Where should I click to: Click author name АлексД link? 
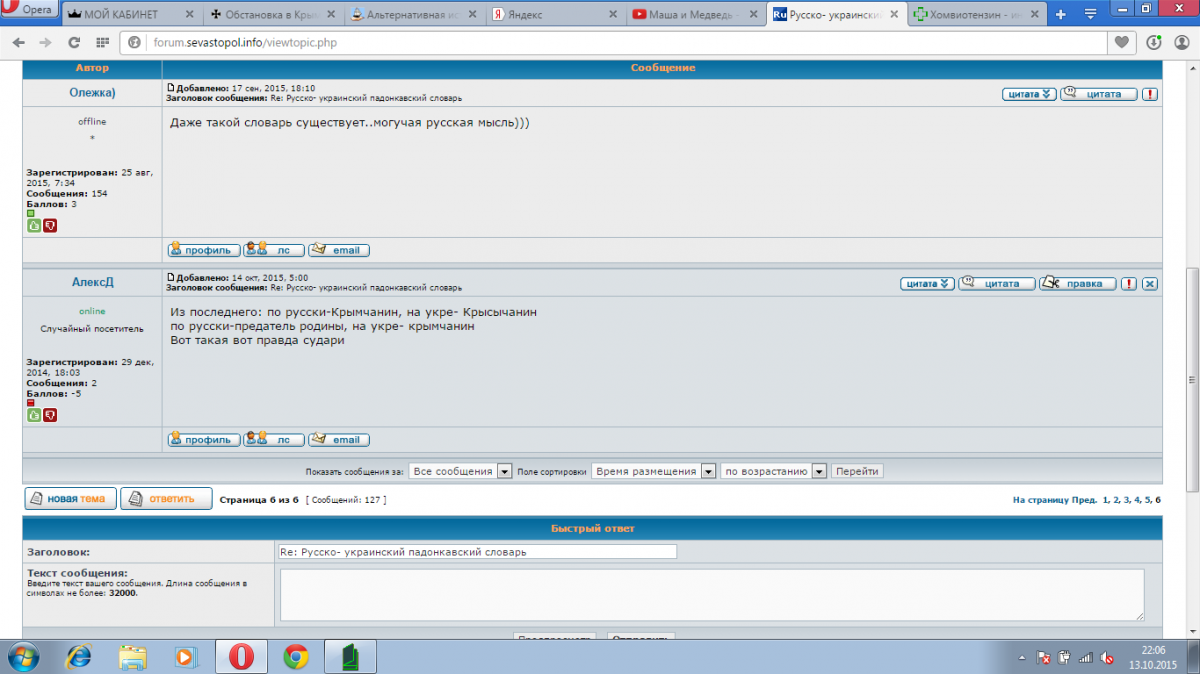click(92, 283)
